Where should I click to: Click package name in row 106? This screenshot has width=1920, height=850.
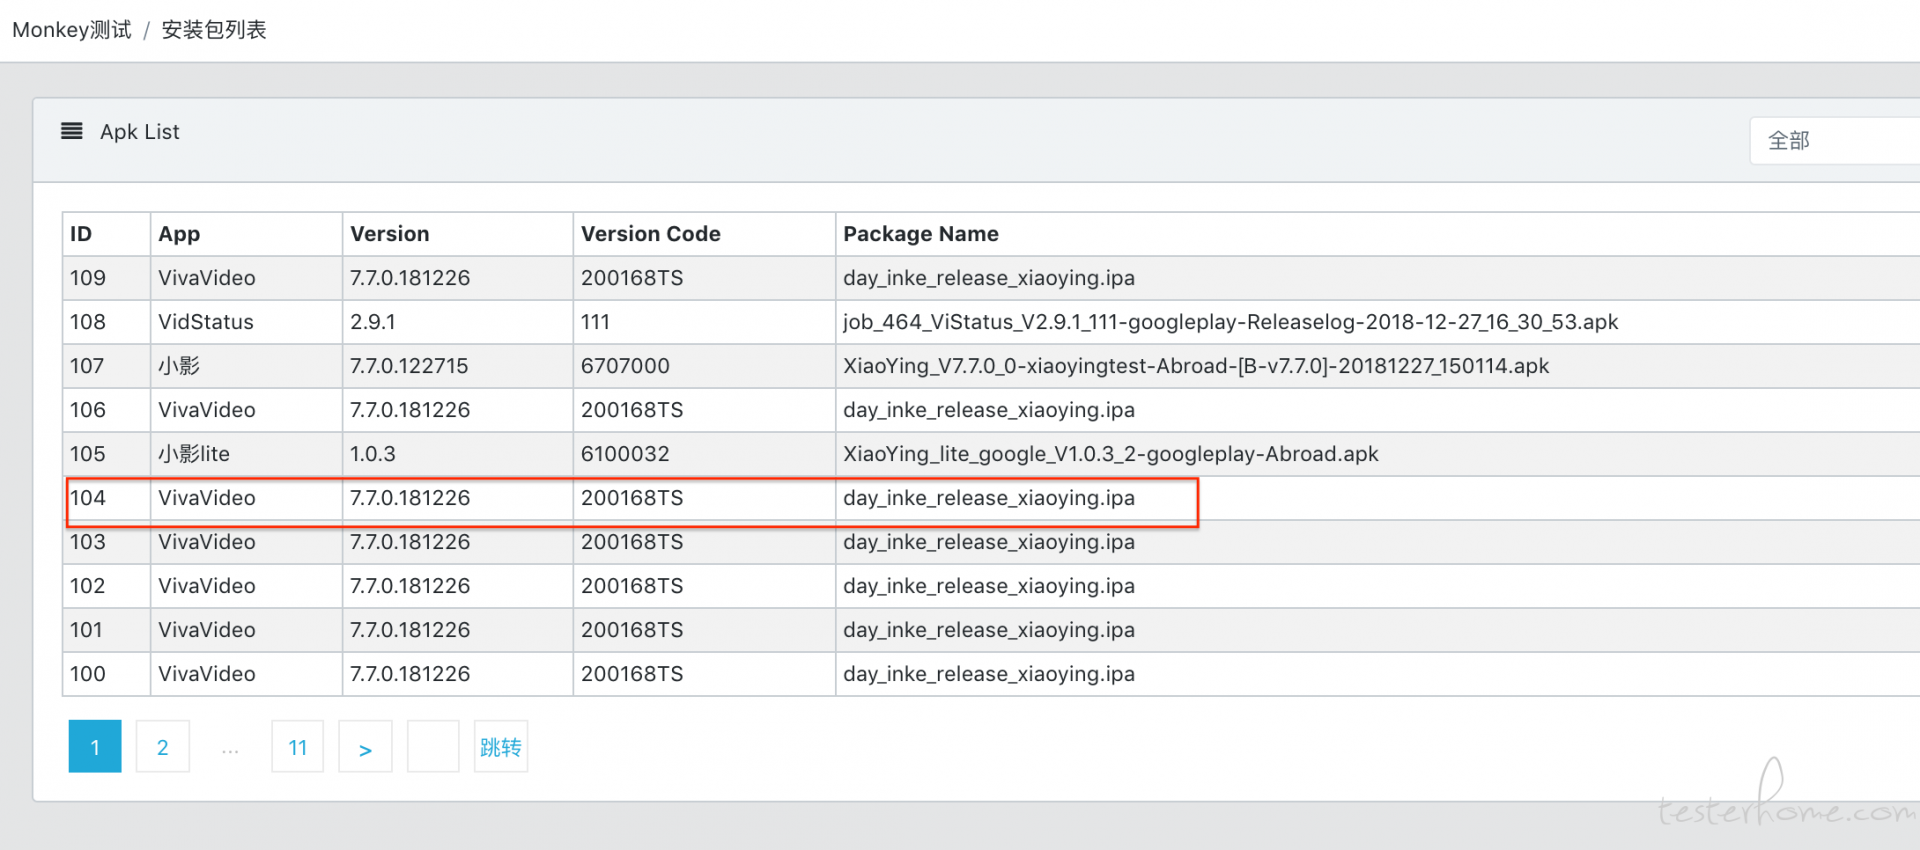989,410
